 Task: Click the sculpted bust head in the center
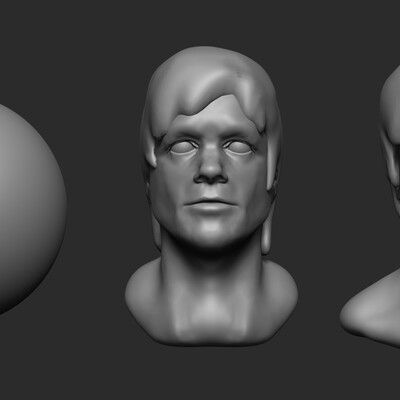click(x=211, y=196)
